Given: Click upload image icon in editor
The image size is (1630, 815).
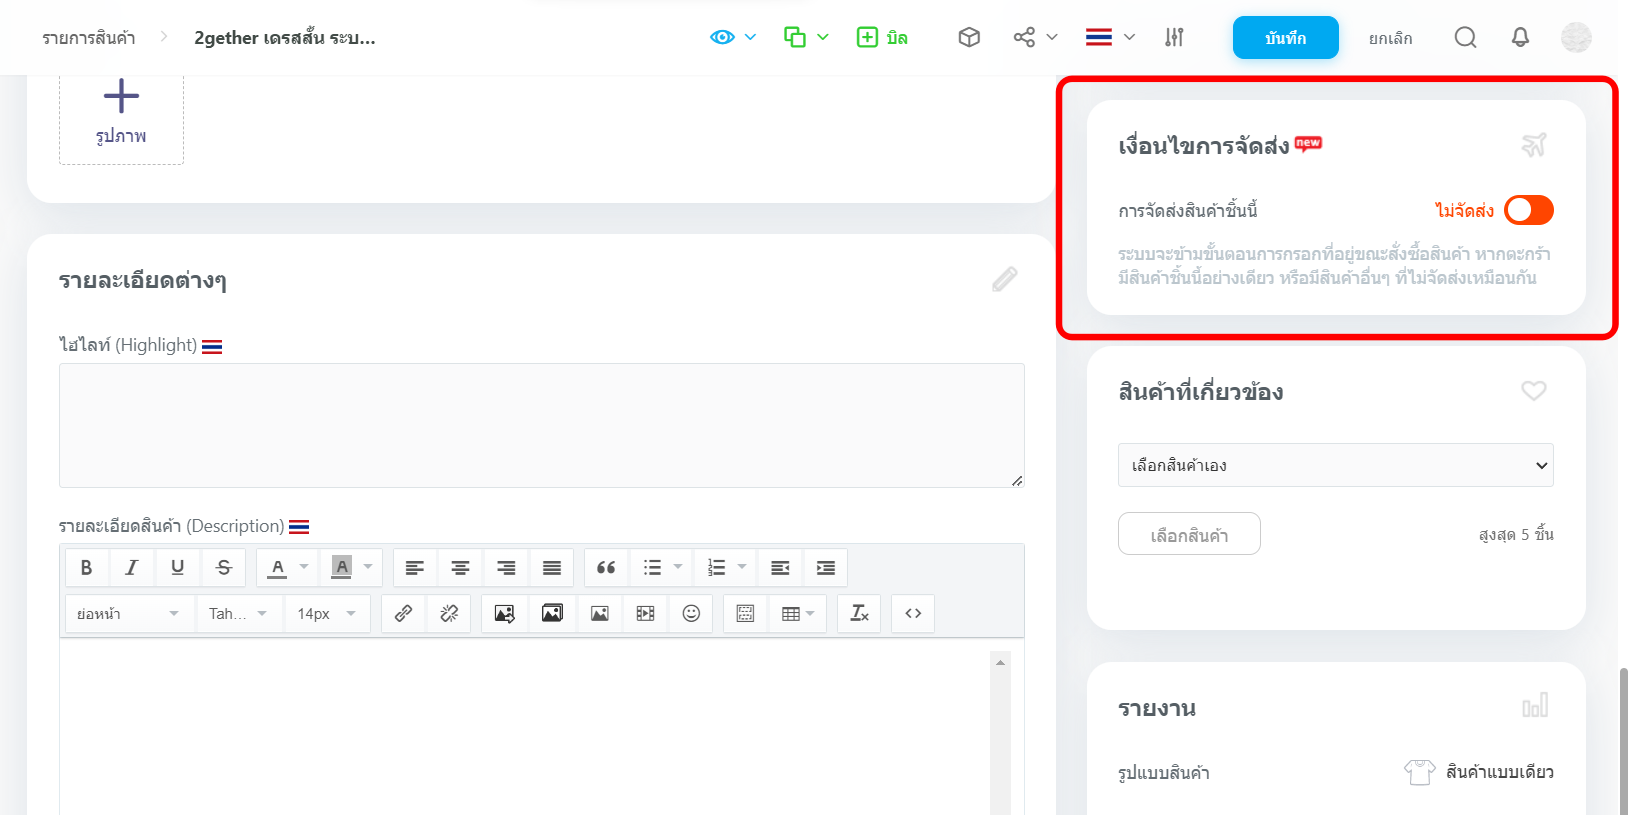Looking at the screenshot, I should [x=505, y=613].
